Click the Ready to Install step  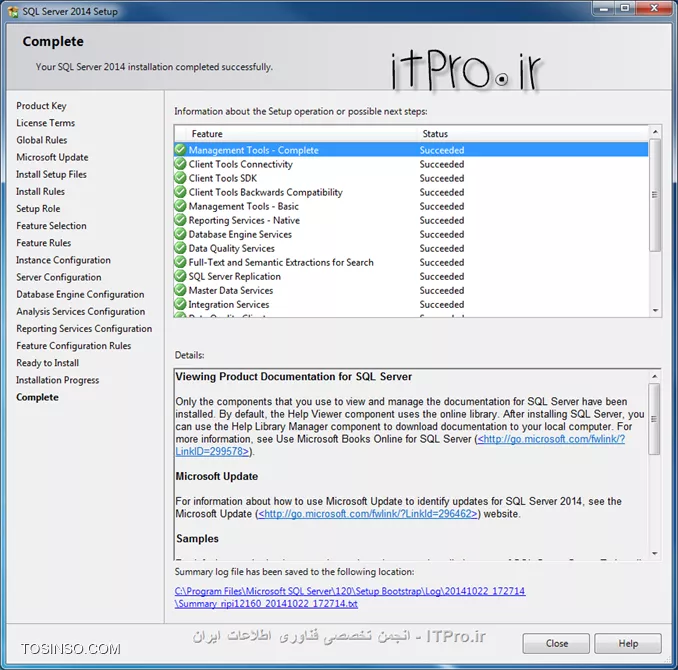click(47, 363)
